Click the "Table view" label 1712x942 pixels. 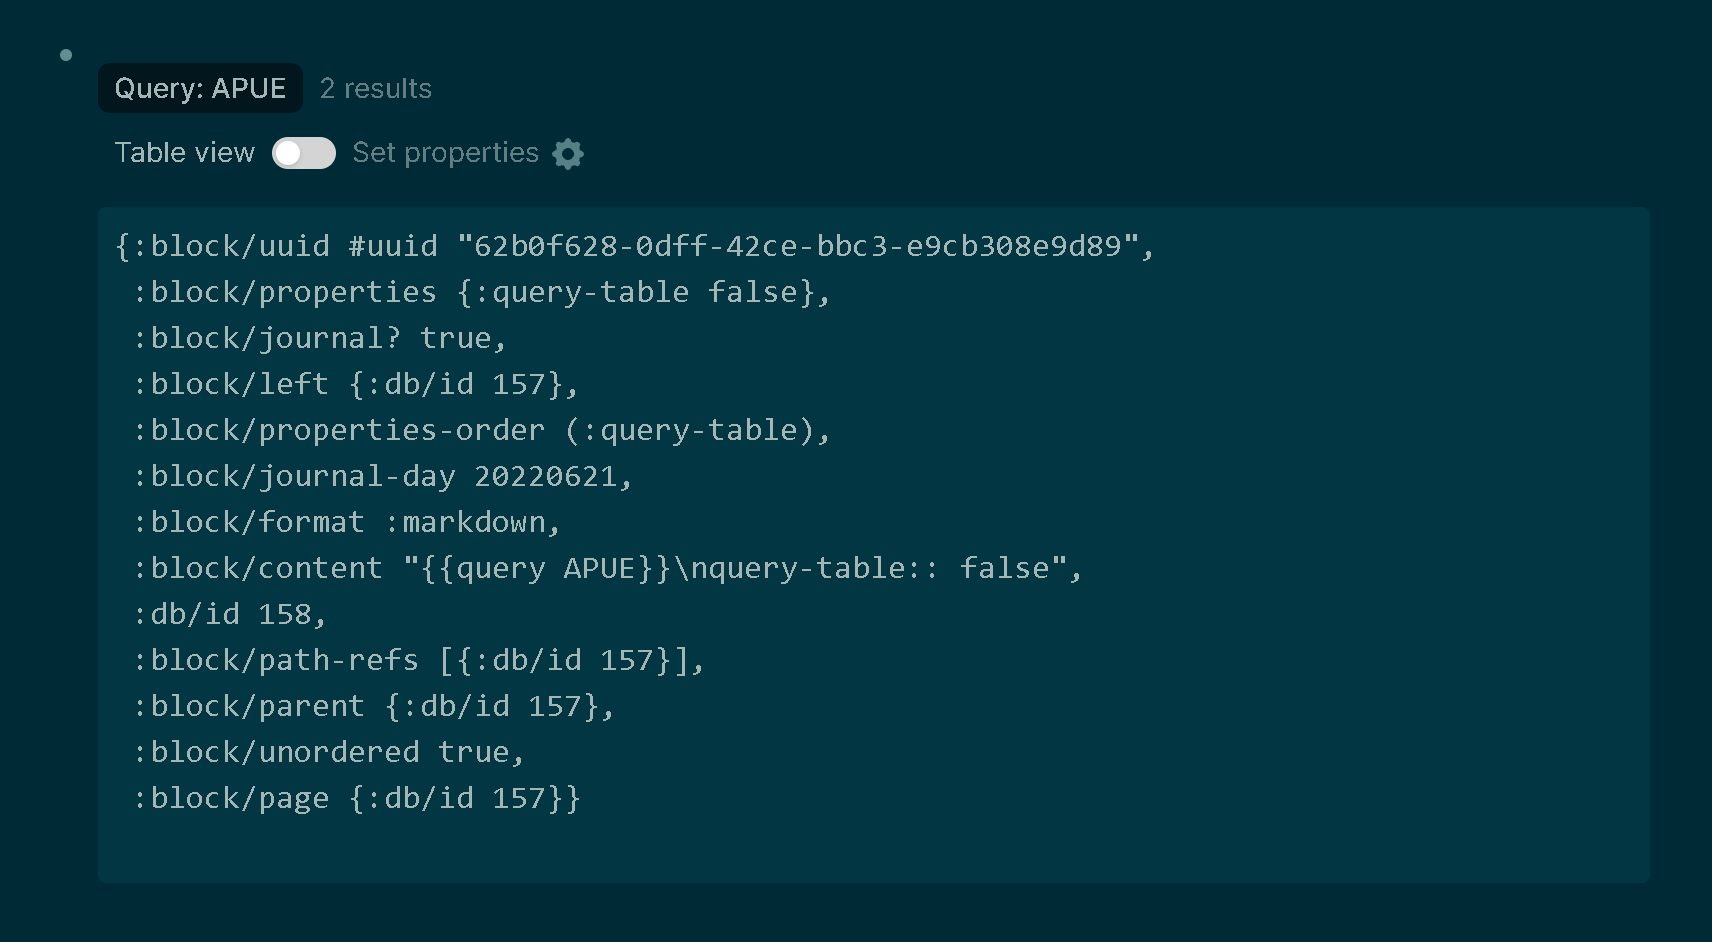click(x=184, y=152)
